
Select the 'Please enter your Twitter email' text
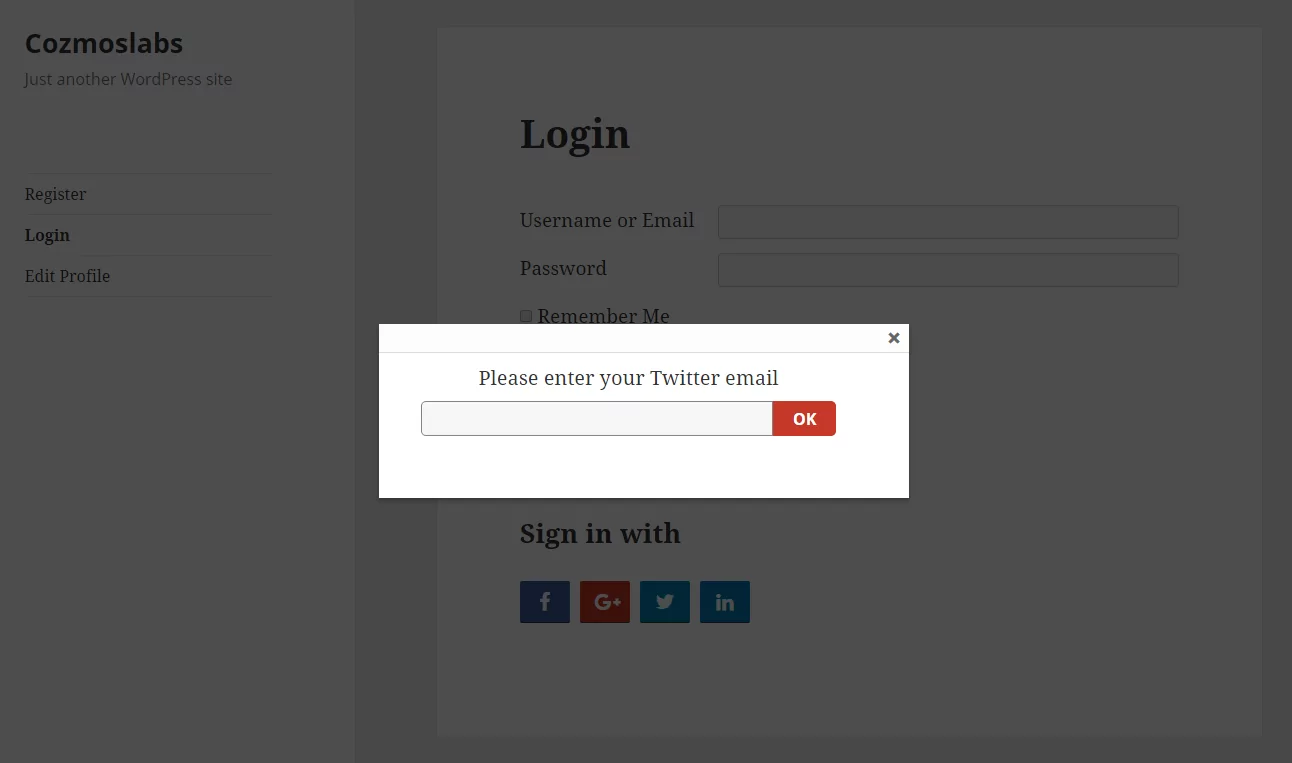628,378
